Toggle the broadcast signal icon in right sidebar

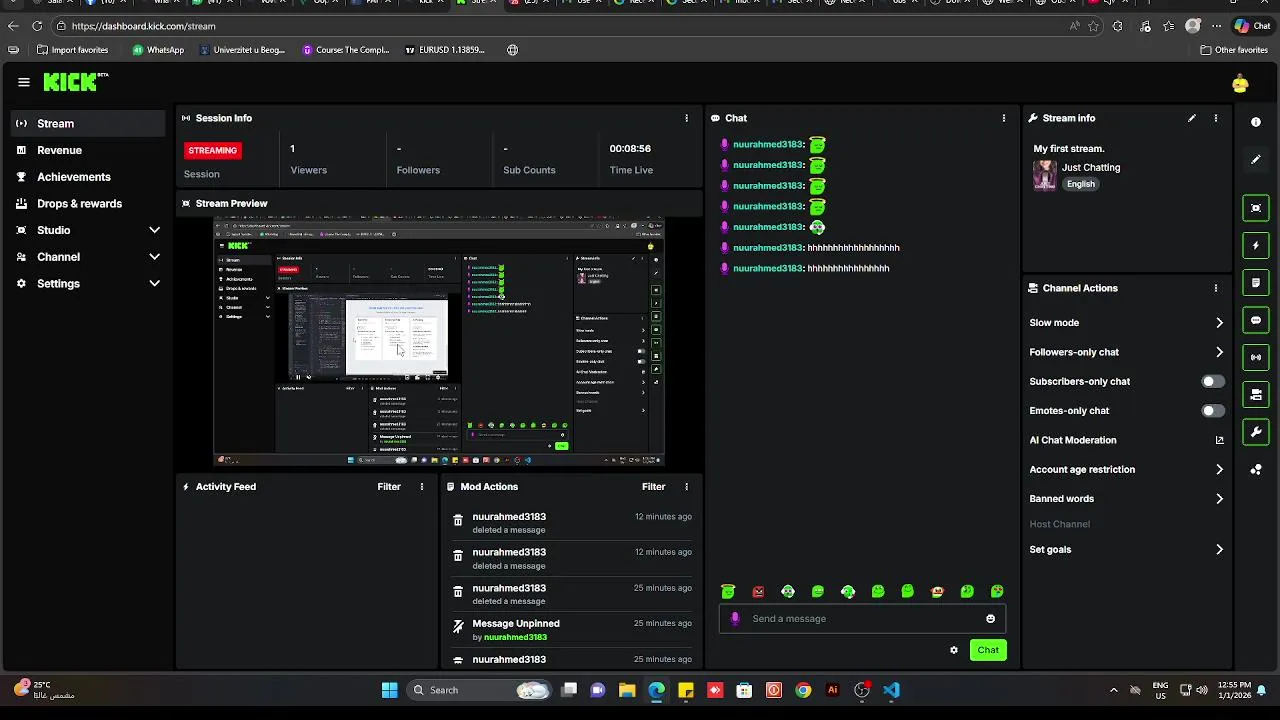click(1256, 357)
